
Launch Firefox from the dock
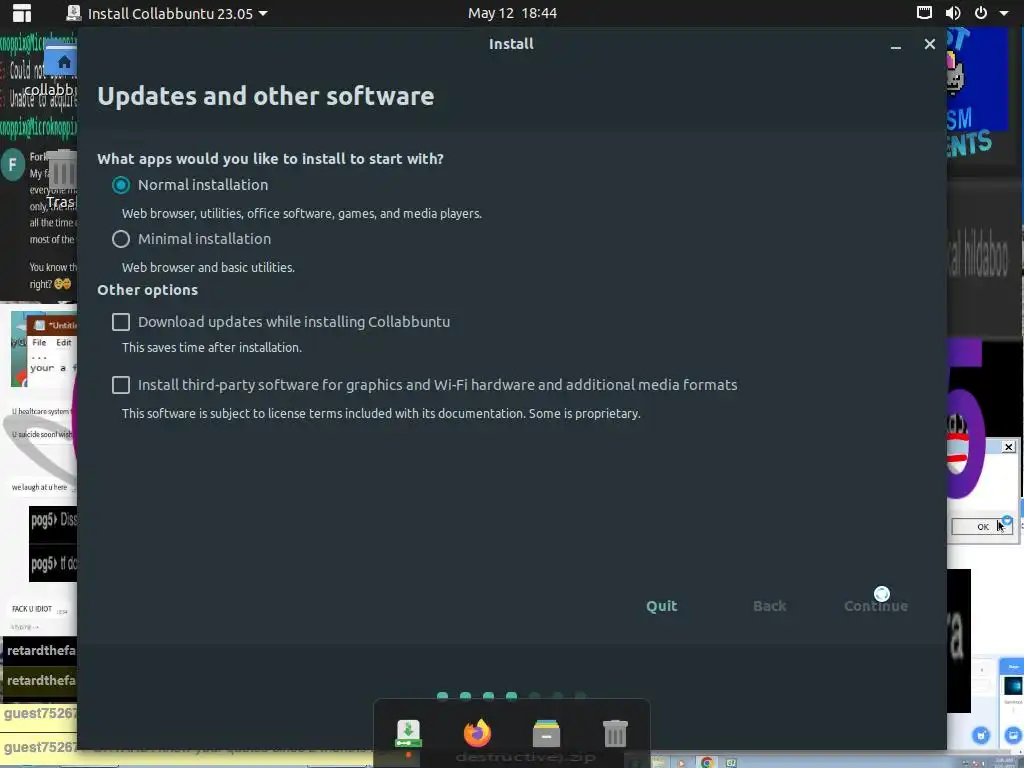(477, 733)
